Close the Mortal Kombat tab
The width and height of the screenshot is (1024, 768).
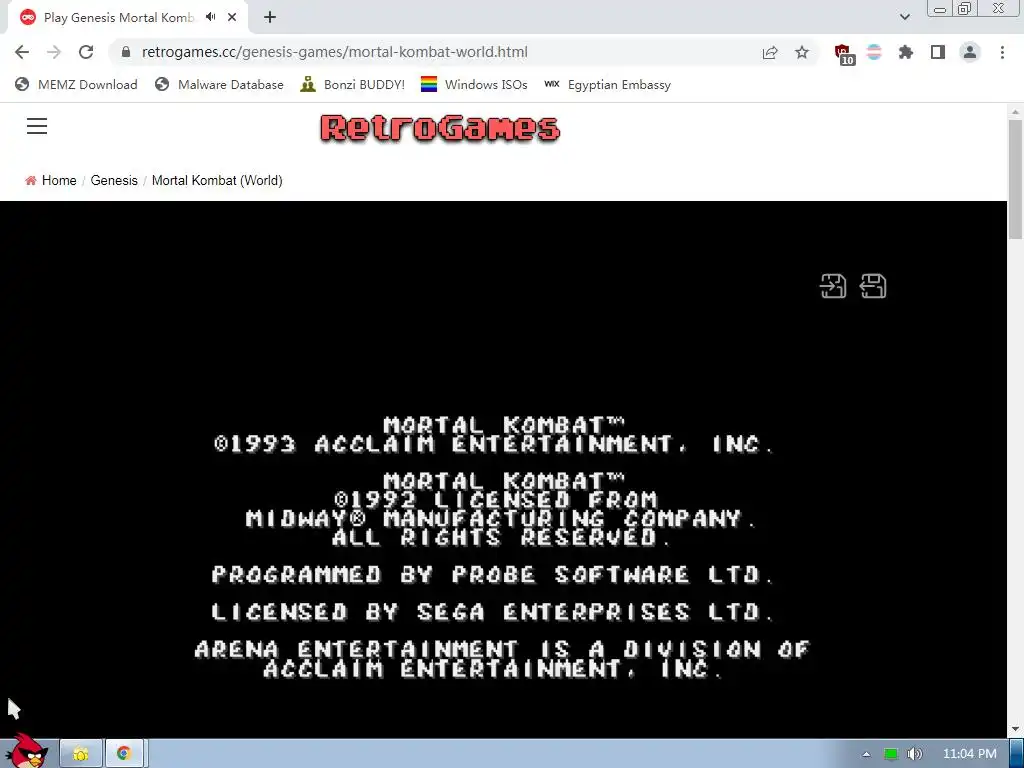[232, 17]
